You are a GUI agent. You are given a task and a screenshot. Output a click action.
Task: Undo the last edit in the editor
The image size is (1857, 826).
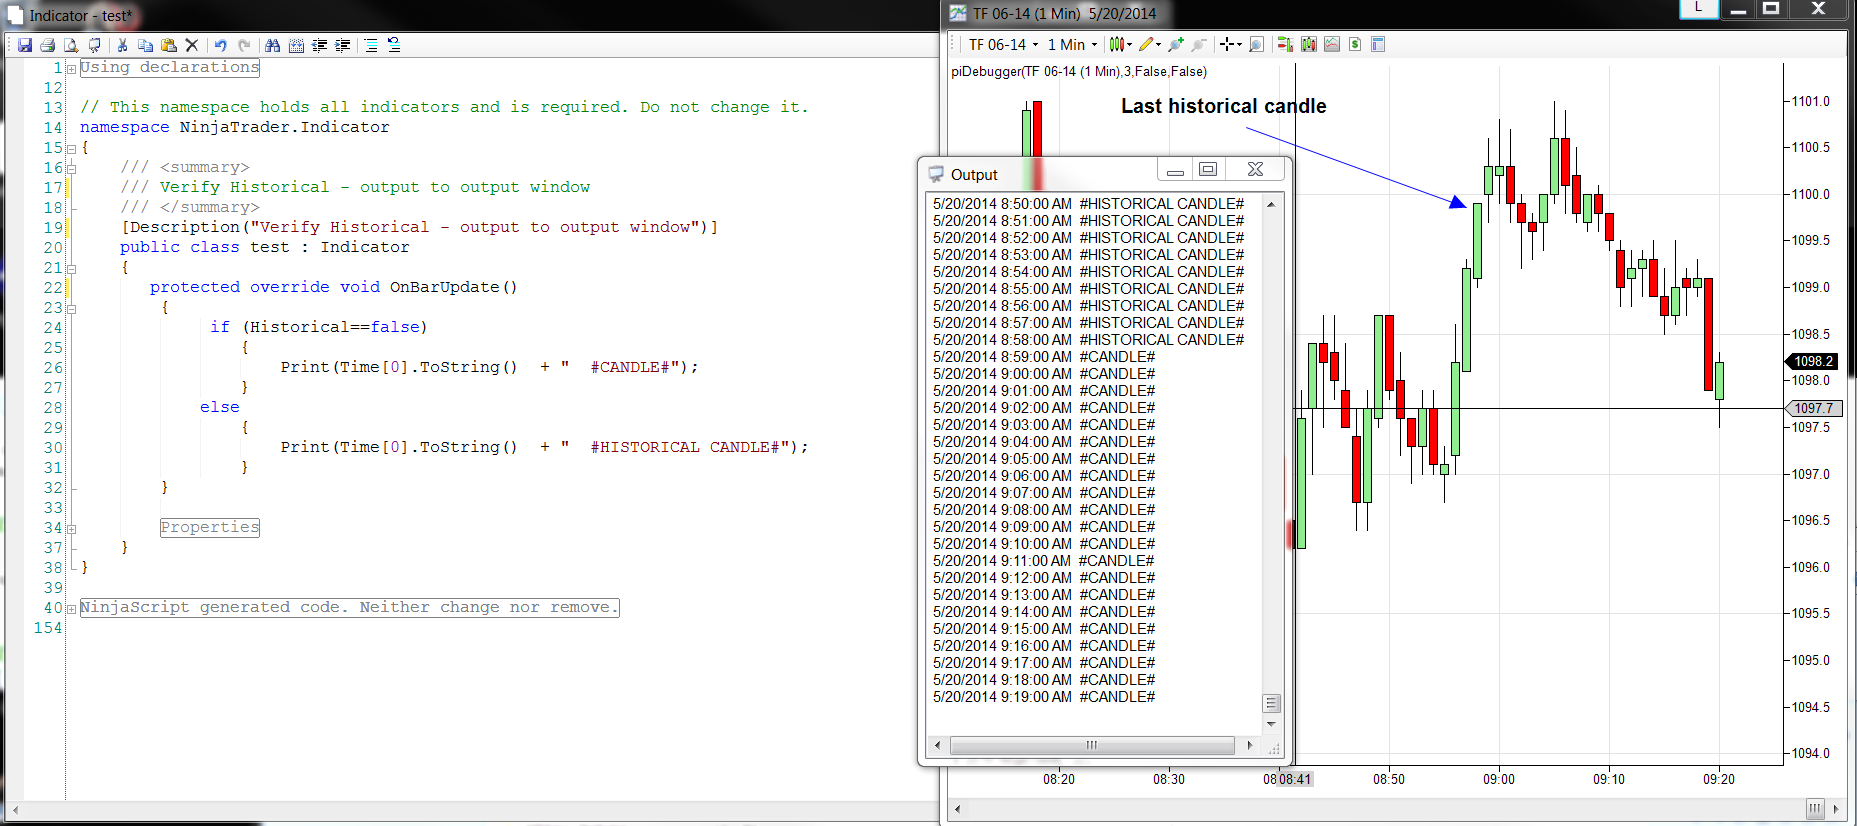pos(220,45)
